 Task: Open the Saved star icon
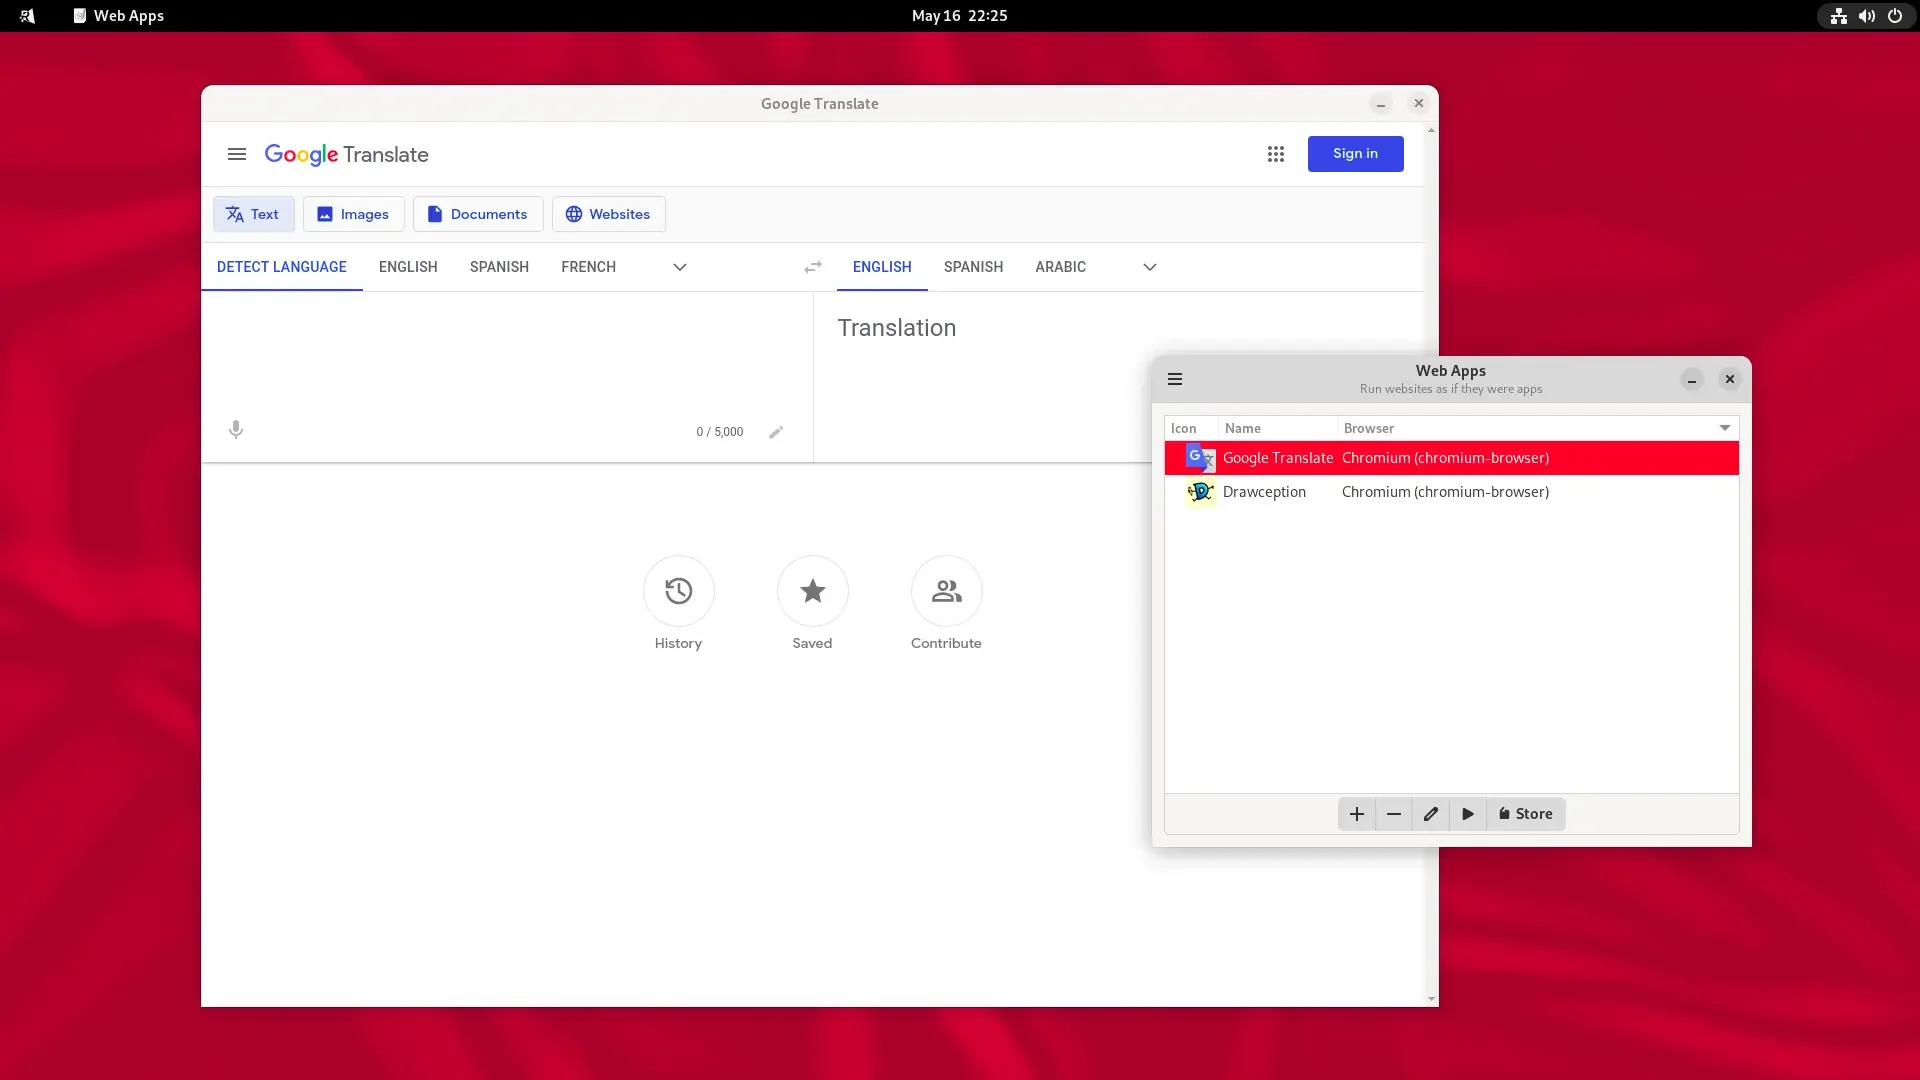click(x=813, y=591)
